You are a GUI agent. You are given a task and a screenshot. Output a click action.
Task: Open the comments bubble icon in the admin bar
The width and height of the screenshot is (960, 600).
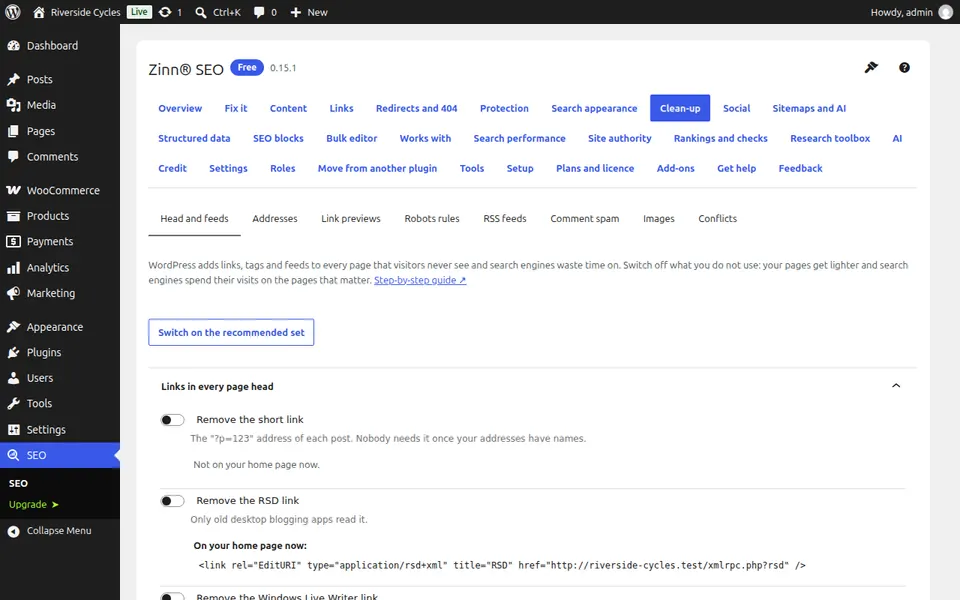259,12
